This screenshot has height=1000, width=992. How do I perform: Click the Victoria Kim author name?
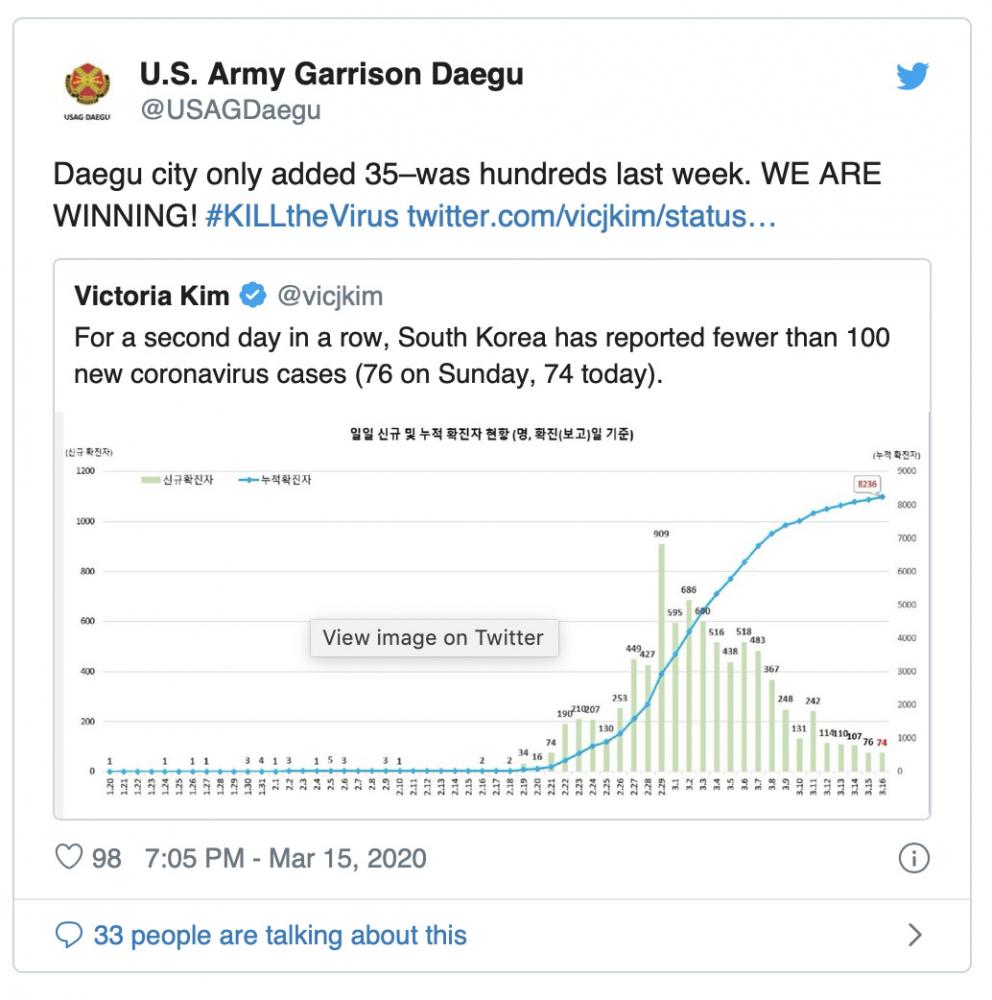[152, 296]
